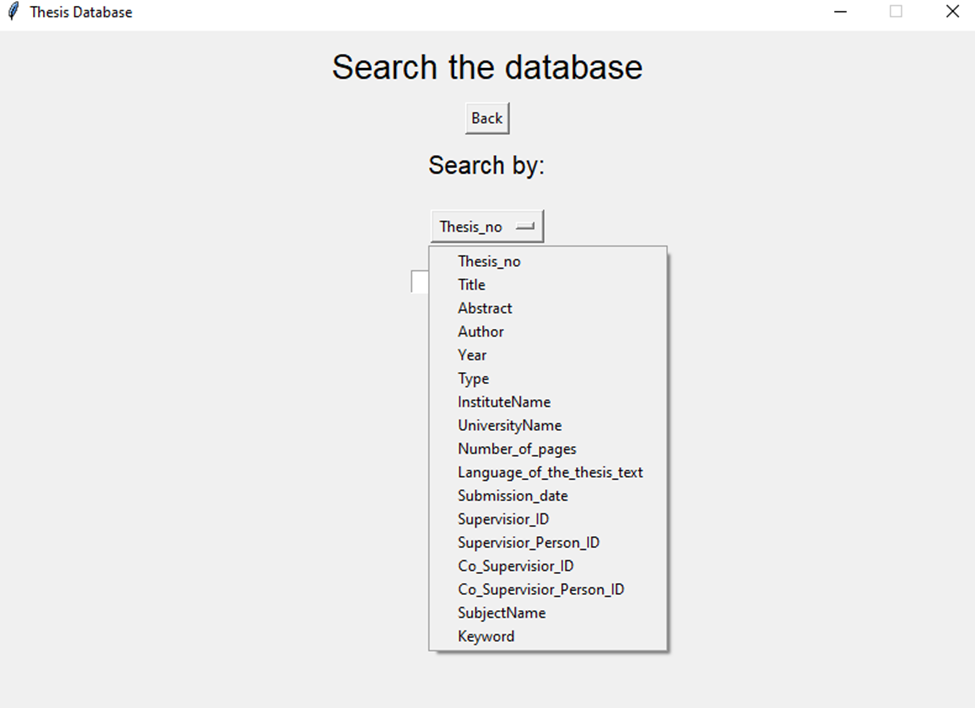This screenshot has width=975, height=708.
Task: Pick Year as the search criterion
Action: click(471, 355)
